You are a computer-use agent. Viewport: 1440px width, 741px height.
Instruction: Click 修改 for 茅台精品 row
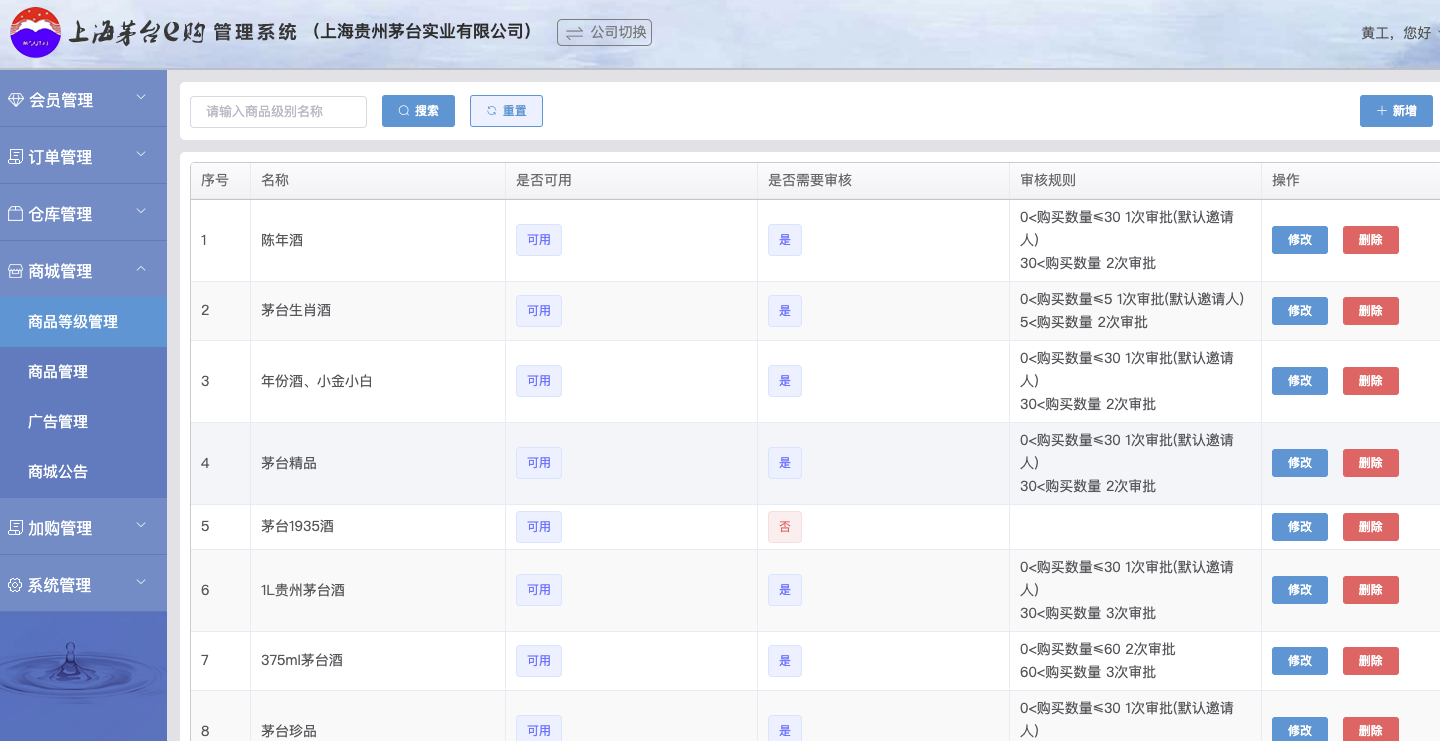tap(1300, 463)
